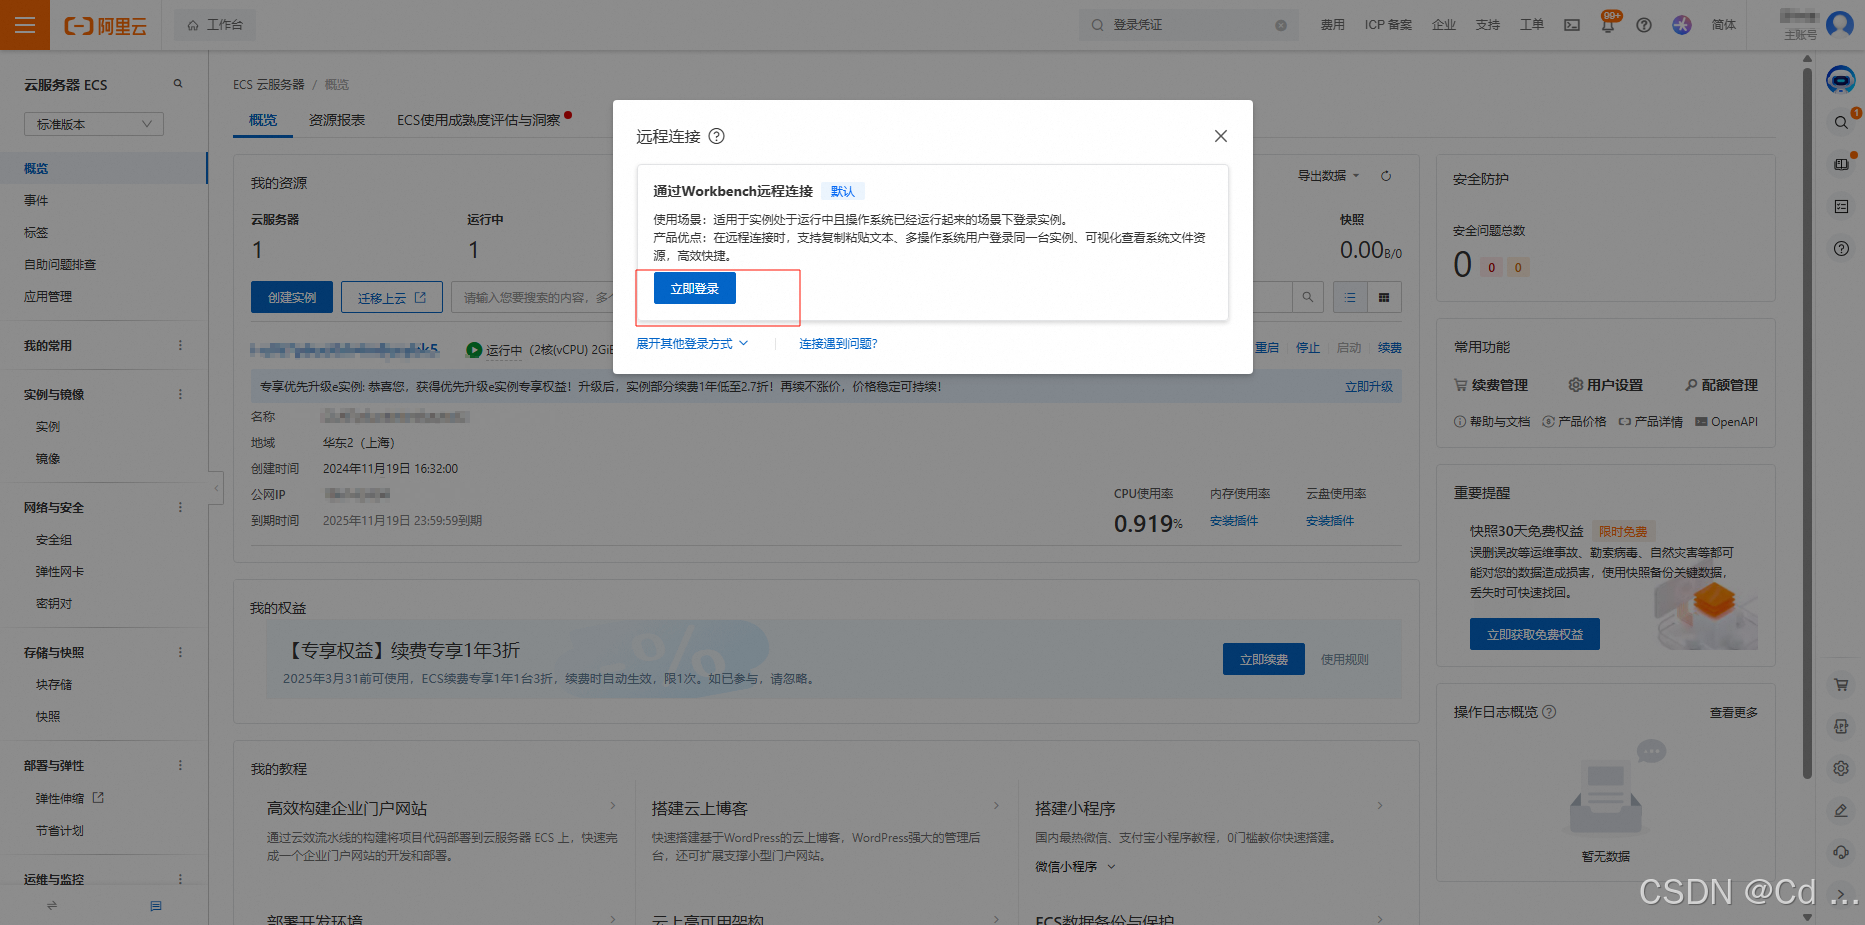Click the 立即续费 button
Image resolution: width=1865 pixels, height=925 pixels.
1264,659
